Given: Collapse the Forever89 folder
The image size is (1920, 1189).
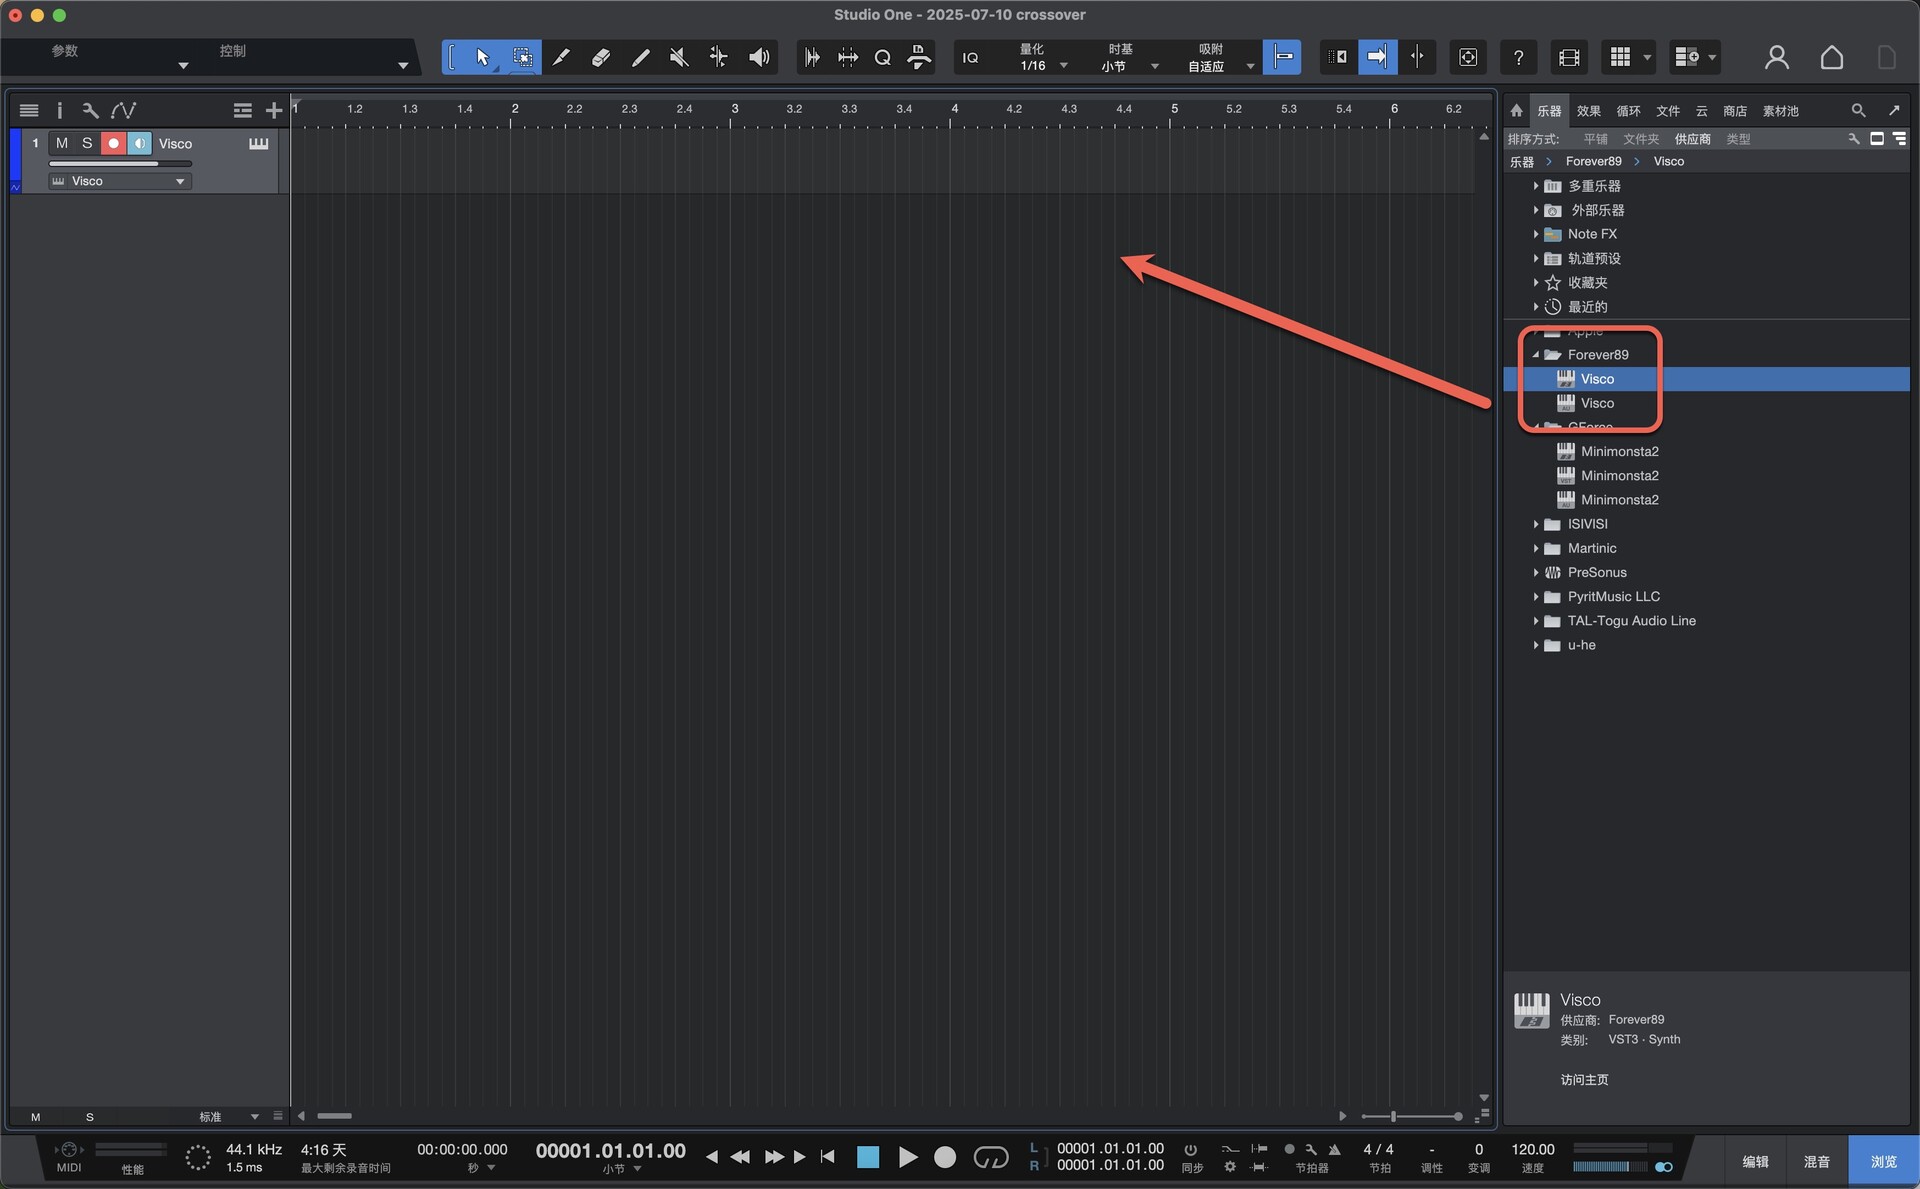Looking at the screenshot, I should coord(1536,355).
